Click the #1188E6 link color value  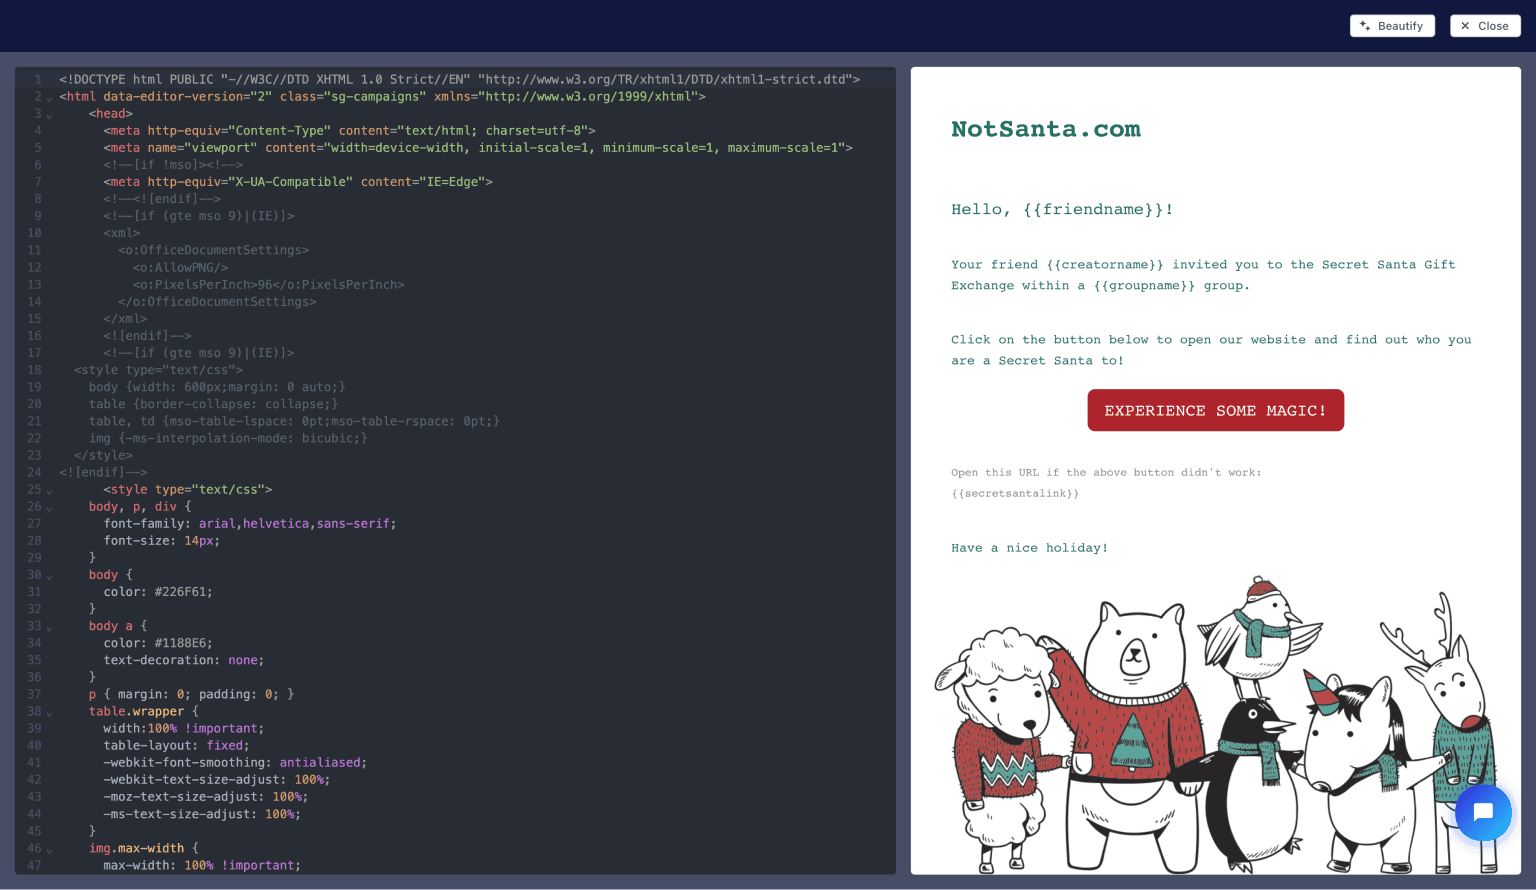pyautogui.click(x=183, y=643)
